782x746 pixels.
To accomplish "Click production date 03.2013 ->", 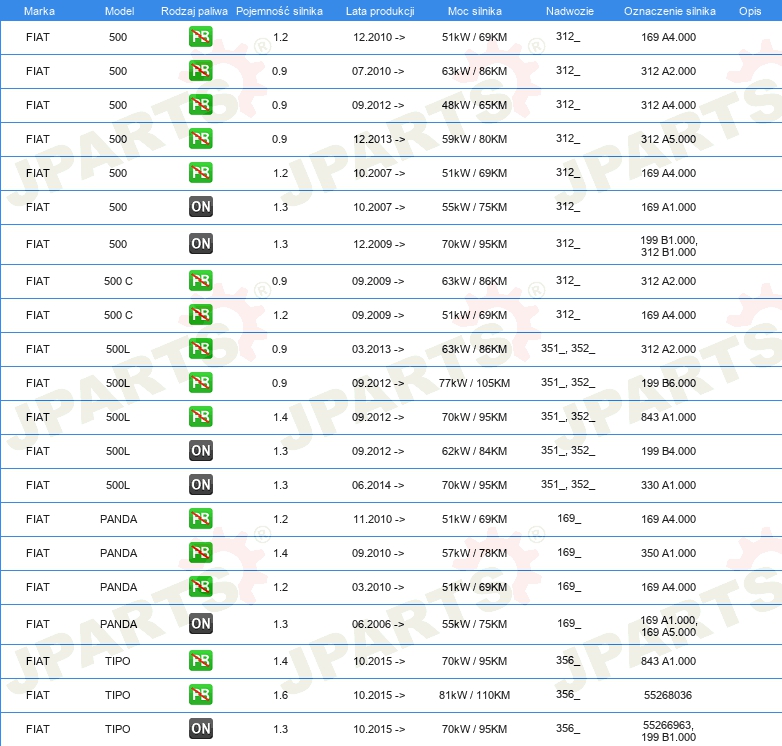I will click(378, 349).
